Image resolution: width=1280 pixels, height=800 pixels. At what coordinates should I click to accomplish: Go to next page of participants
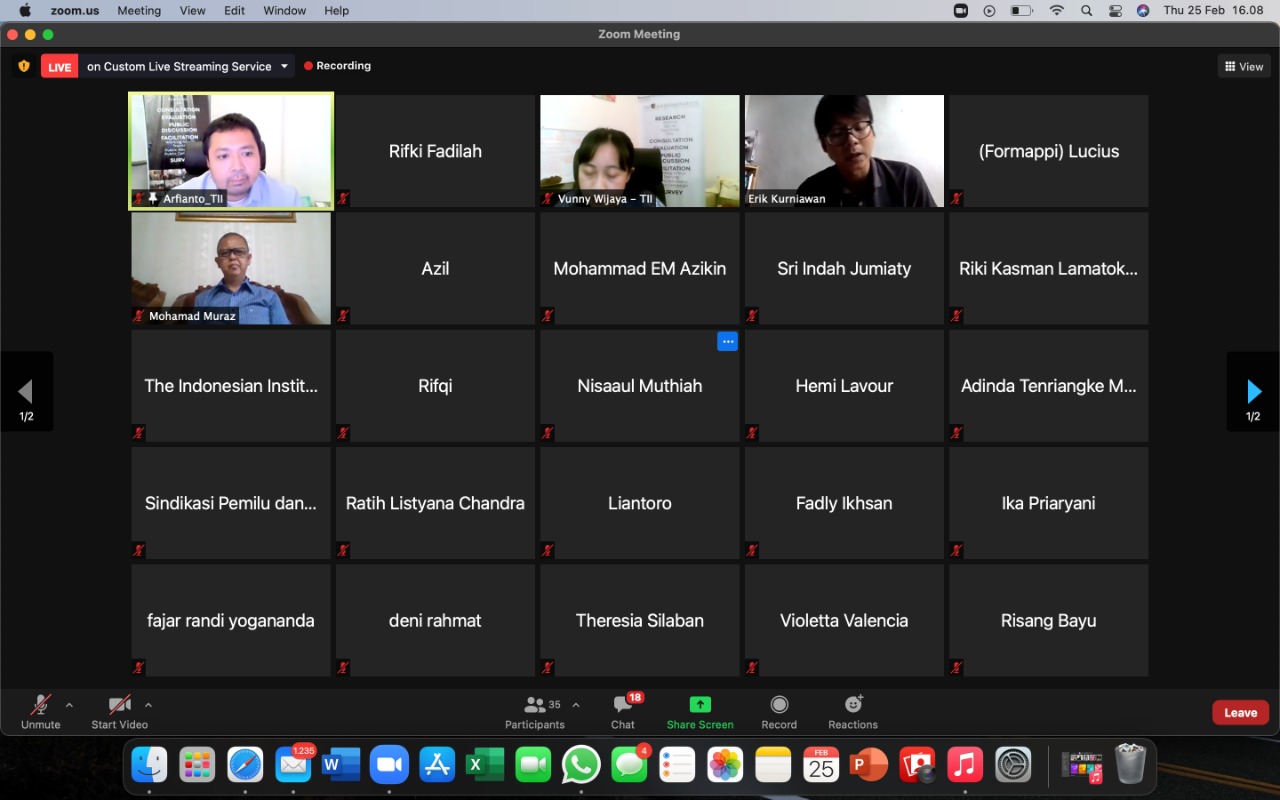[1253, 391]
